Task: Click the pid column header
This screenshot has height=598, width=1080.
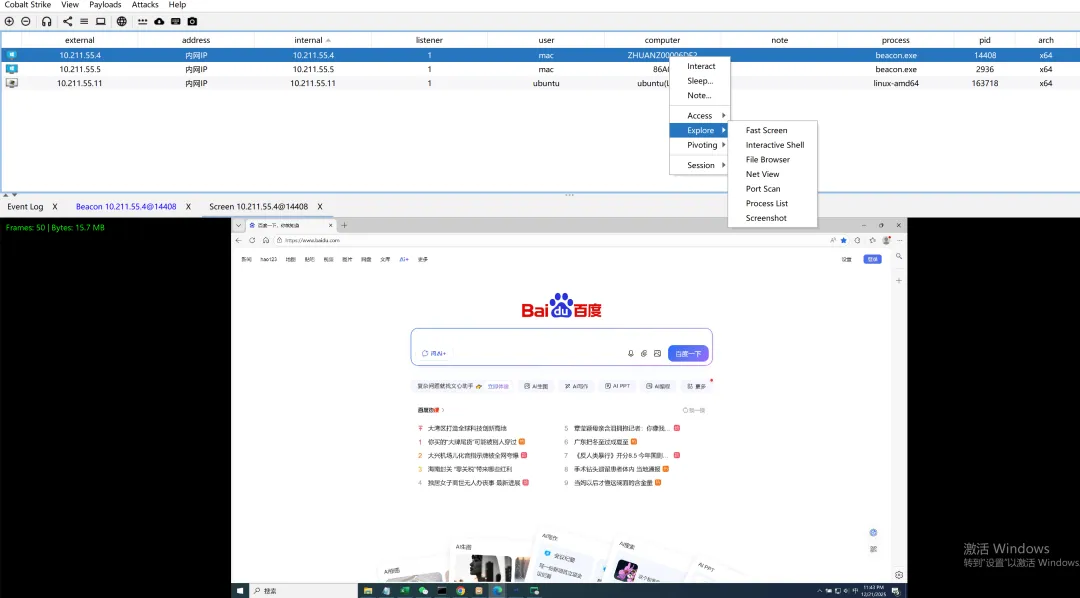Action: click(x=985, y=40)
